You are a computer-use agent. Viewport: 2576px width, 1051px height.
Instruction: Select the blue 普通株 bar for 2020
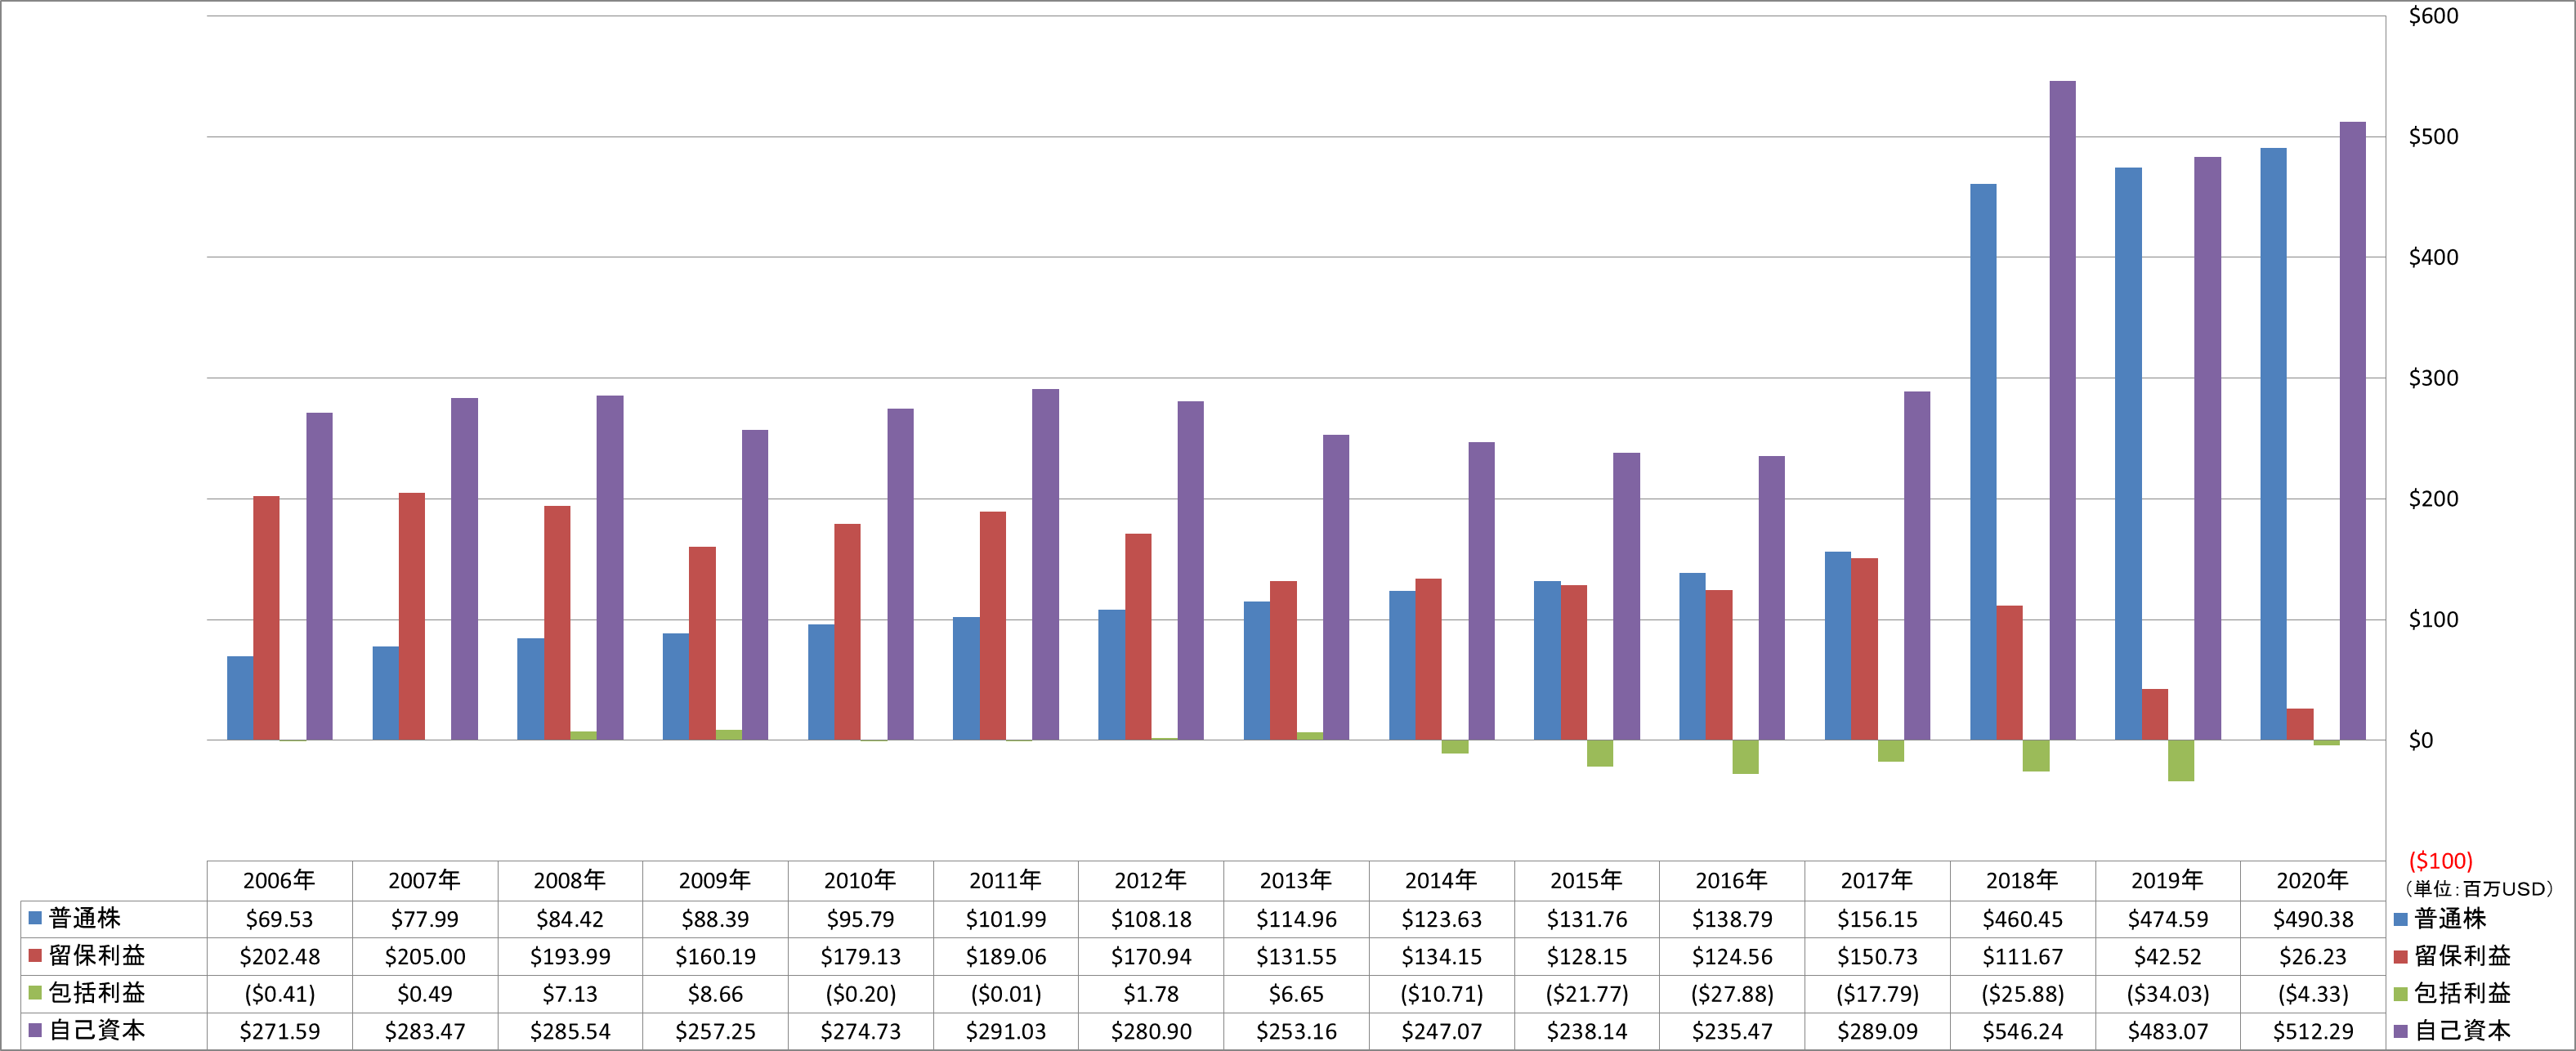[x=2273, y=444]
